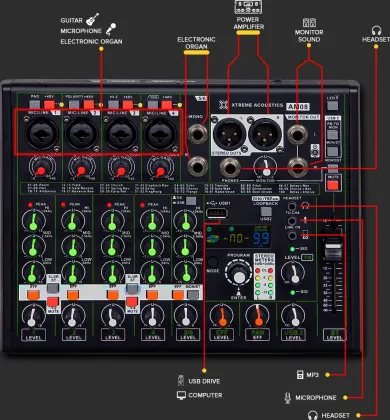Image resolution: width=390 pixels, height=420 pixels.
Task: Turn the orange EFF LEVEL knob
Action: pos(222,317)
